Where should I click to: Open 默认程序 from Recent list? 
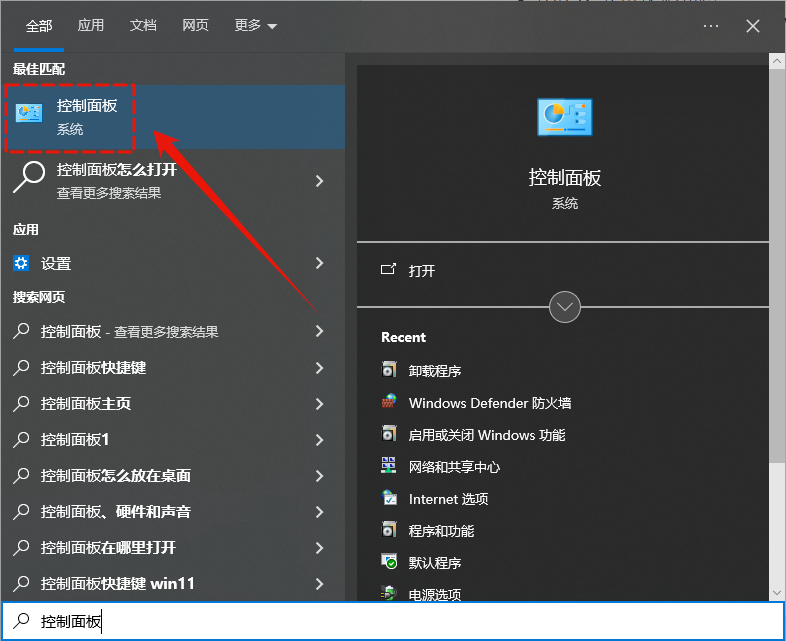coord(435,563)
